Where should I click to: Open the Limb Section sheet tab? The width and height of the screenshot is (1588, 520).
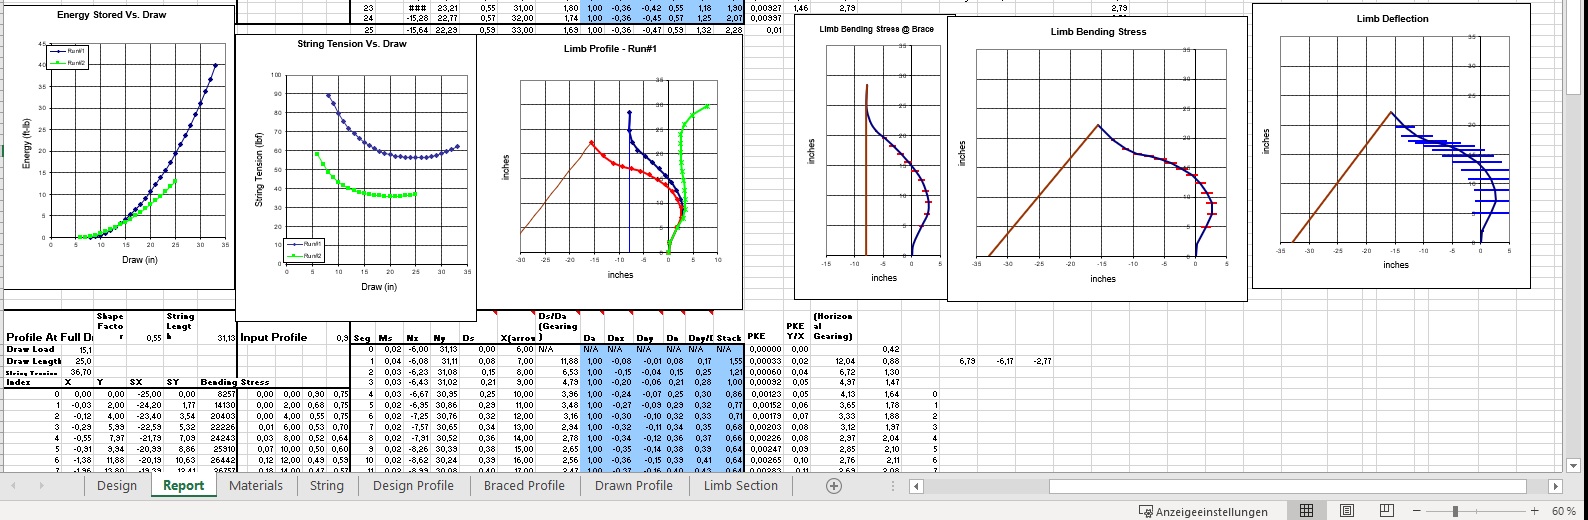coord(740,486)
